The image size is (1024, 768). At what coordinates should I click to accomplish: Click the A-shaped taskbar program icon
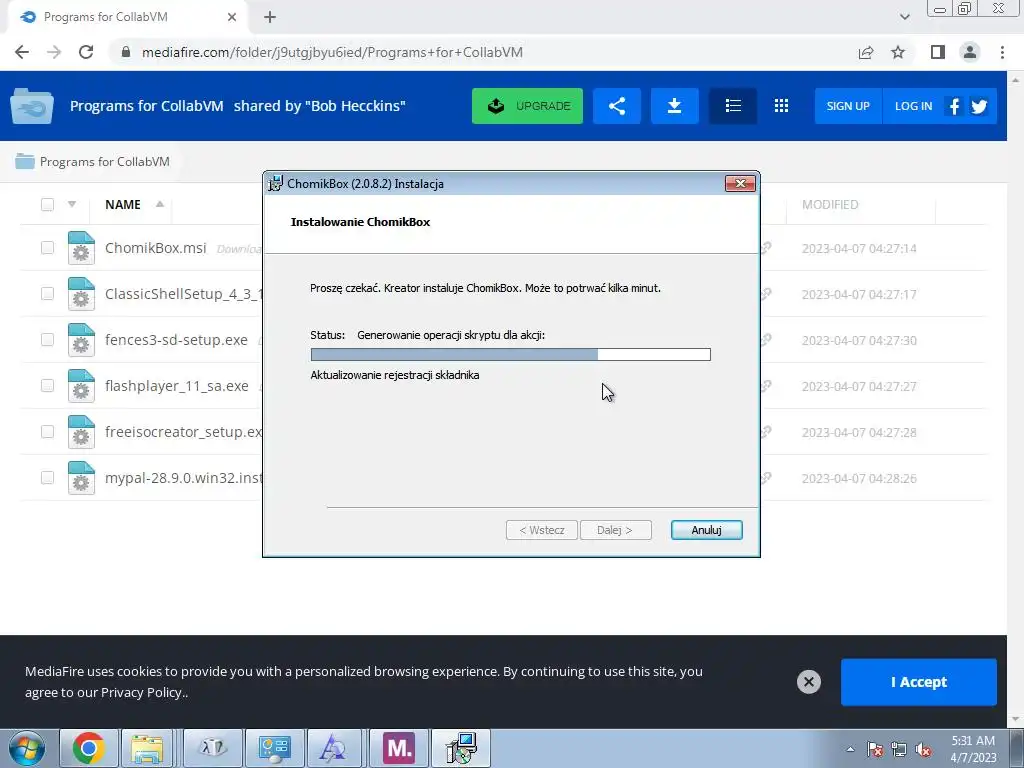click(x=332, y=748)
